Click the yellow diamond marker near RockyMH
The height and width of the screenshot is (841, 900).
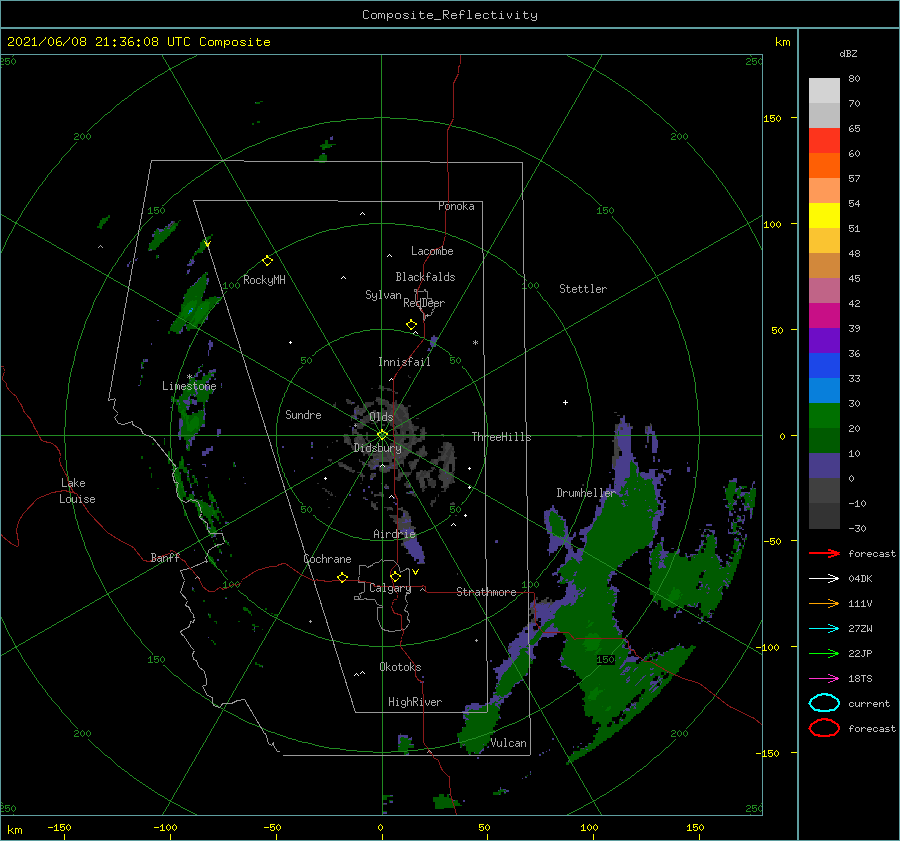(267, 261)
